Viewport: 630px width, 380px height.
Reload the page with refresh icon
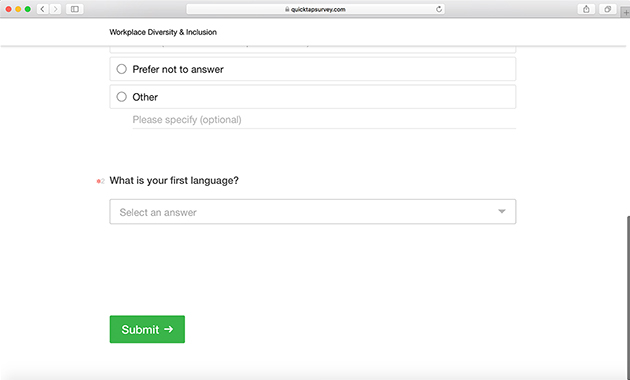(439, 9)
